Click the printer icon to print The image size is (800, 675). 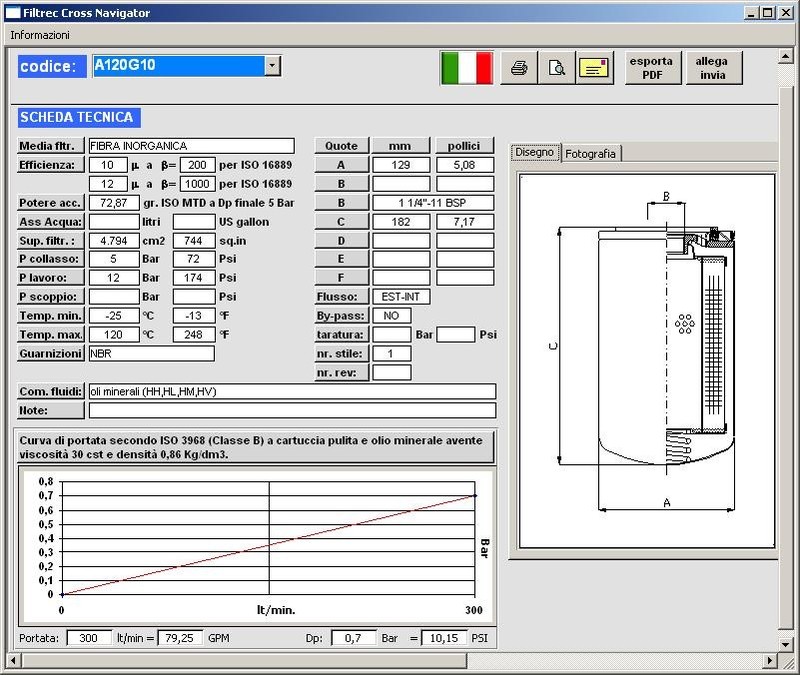519,68
